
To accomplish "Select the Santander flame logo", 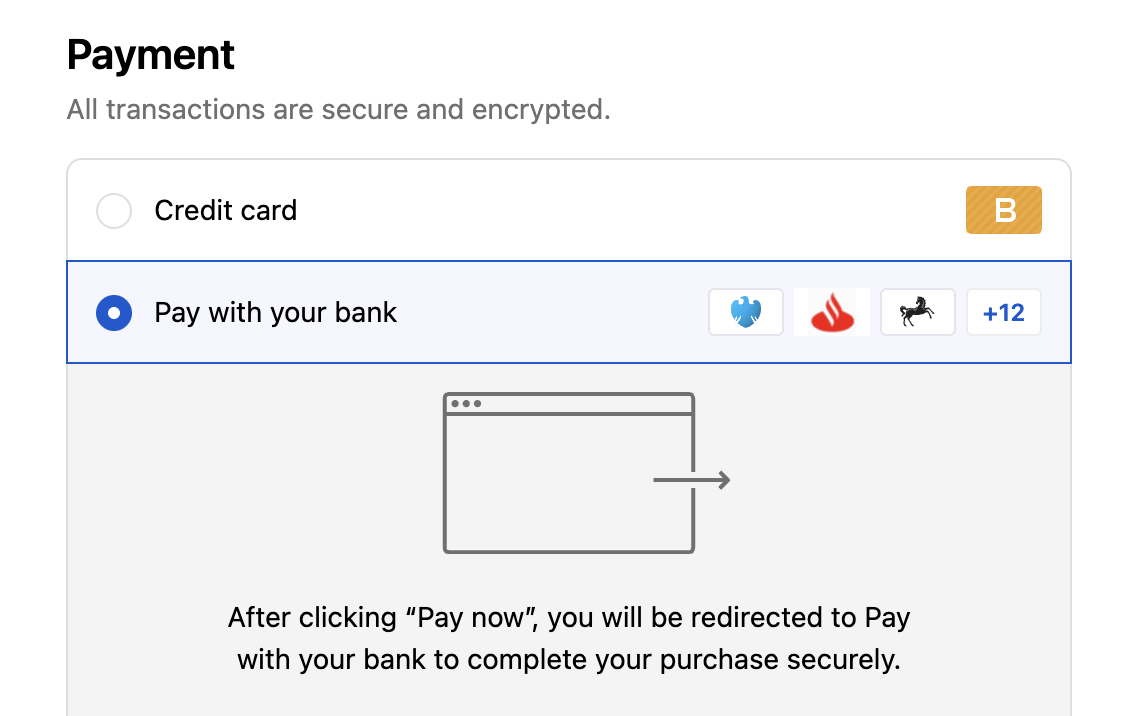I will coord(832,312).
